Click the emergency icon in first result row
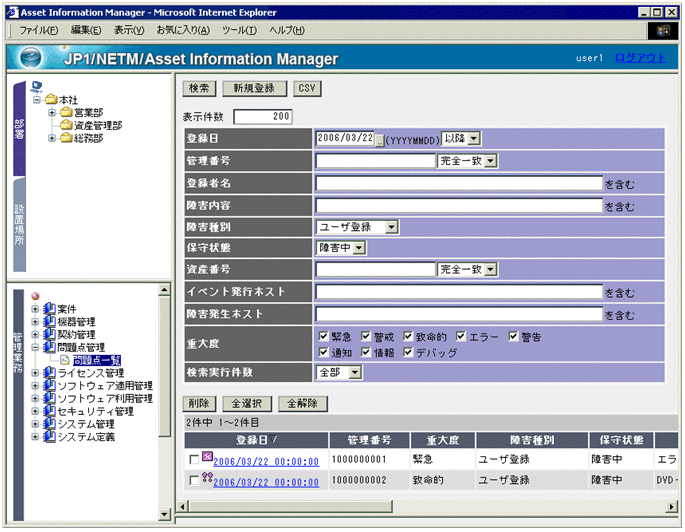The image size is (685, 532). pos(207,457)
